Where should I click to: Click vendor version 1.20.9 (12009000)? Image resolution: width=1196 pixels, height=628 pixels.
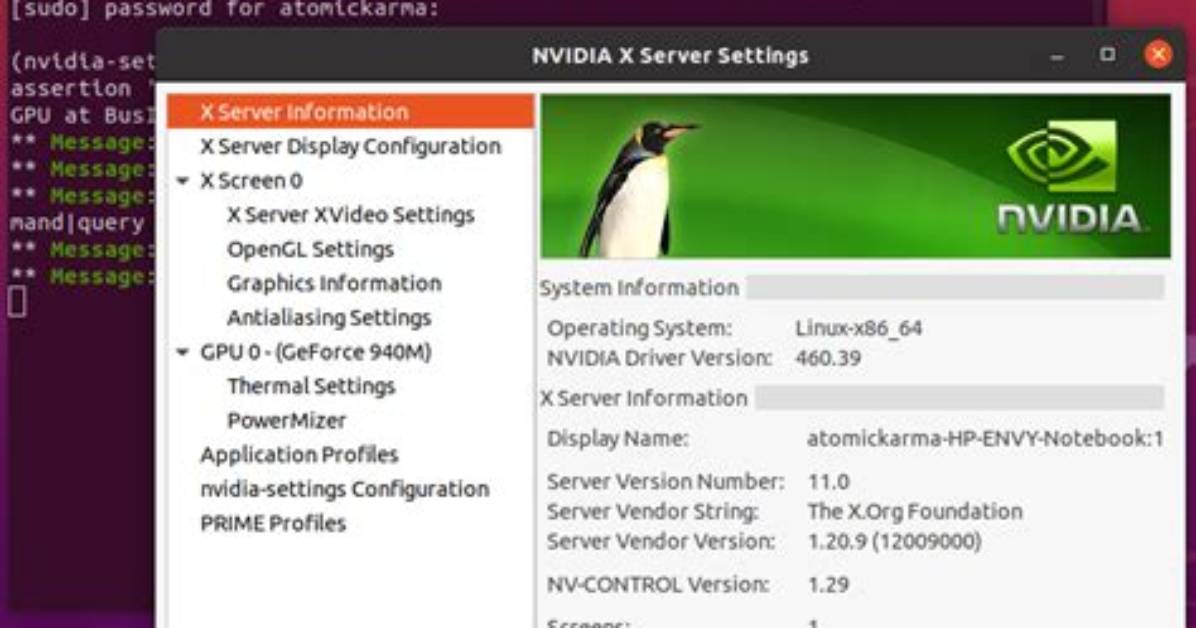894,541
